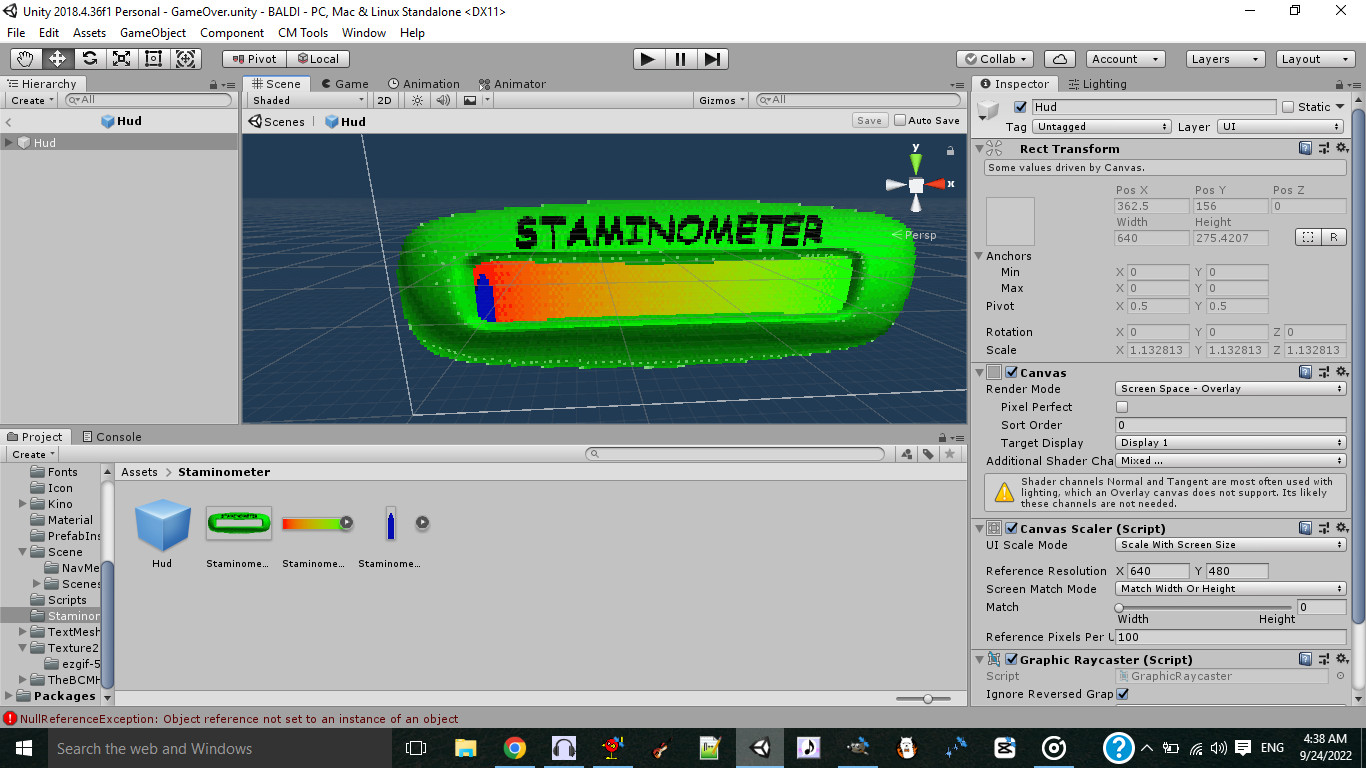Image resolution: width=1366 pixels, height=768 pixels.
Task: Open the anchor presets box
Action: (1010, 221)
